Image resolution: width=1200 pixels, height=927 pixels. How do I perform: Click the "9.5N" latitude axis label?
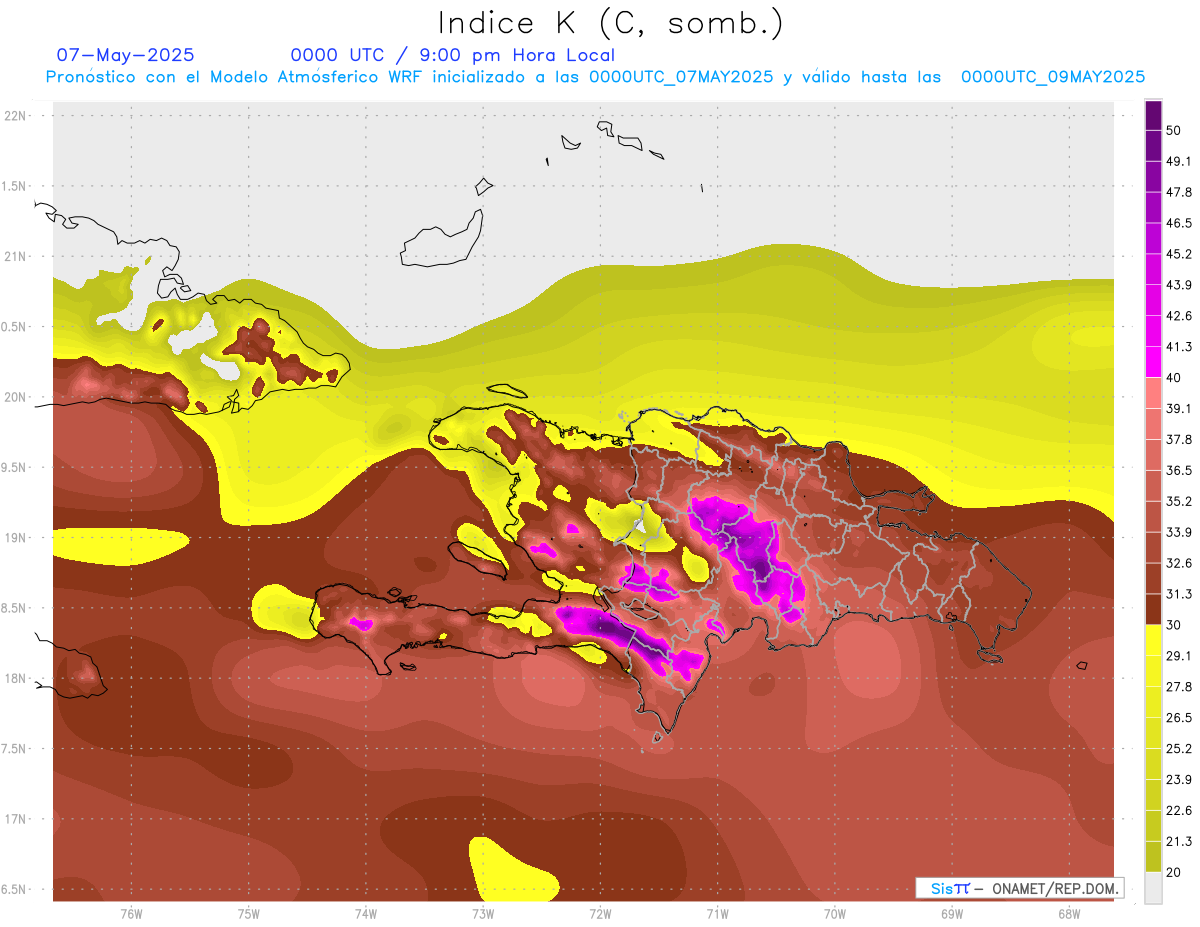(x=15, y=467)
